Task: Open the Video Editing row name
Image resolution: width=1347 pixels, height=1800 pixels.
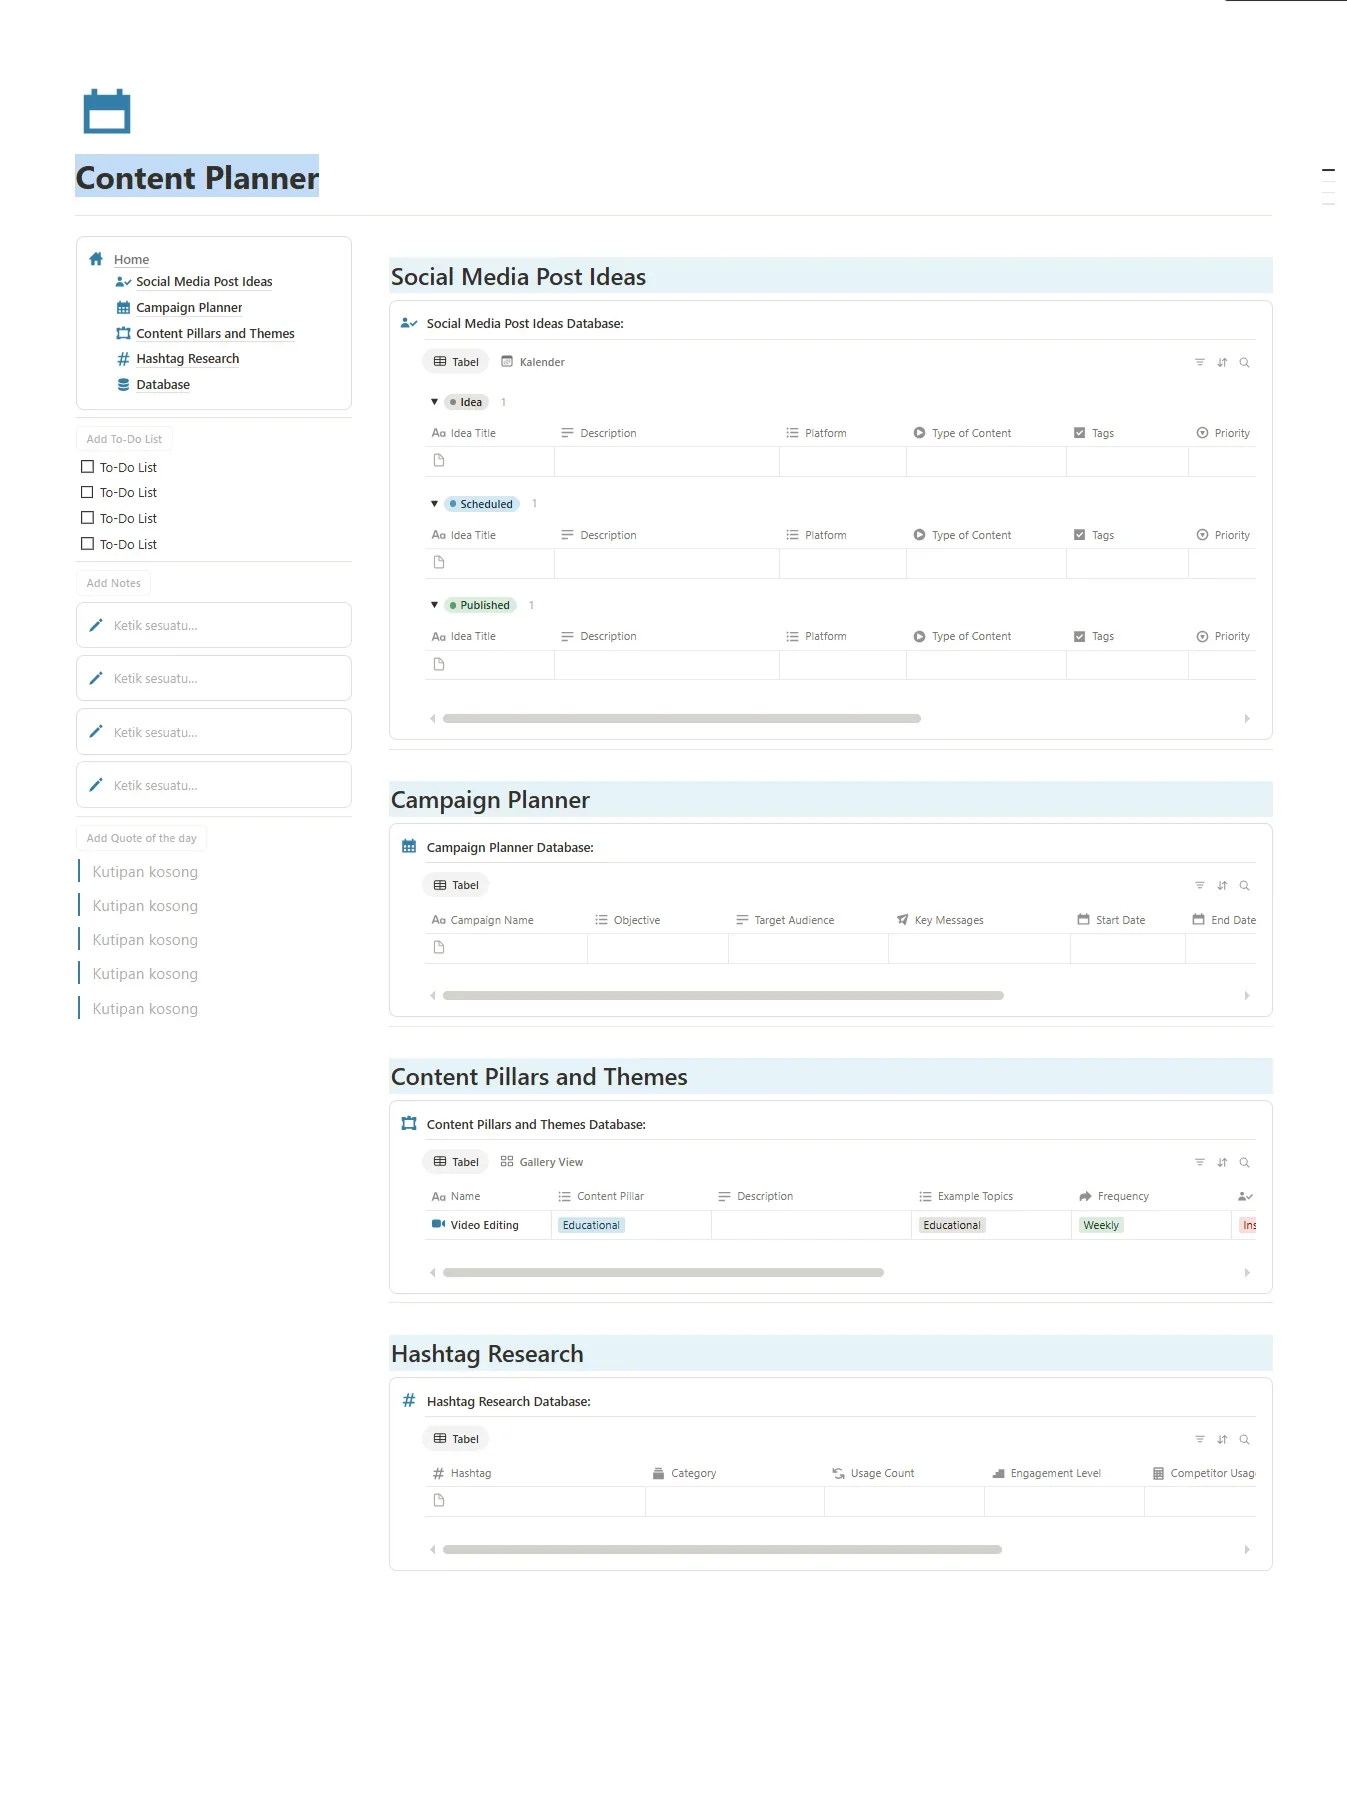Action: pyautogui.click(x=484, y=1225)
